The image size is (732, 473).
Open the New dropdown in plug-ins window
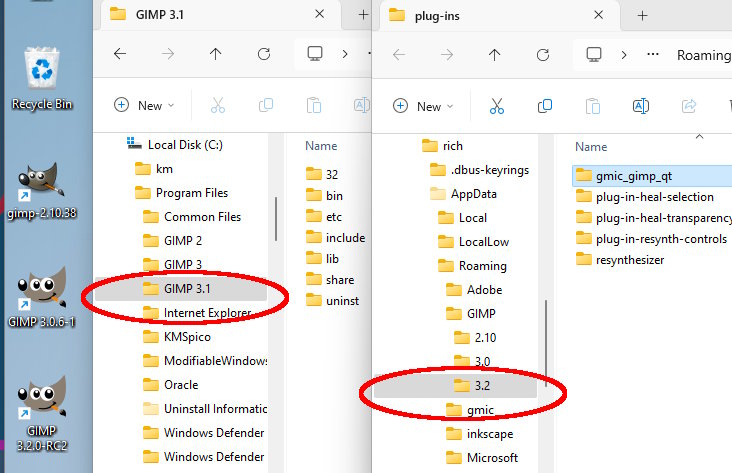[x=423, y=106]
